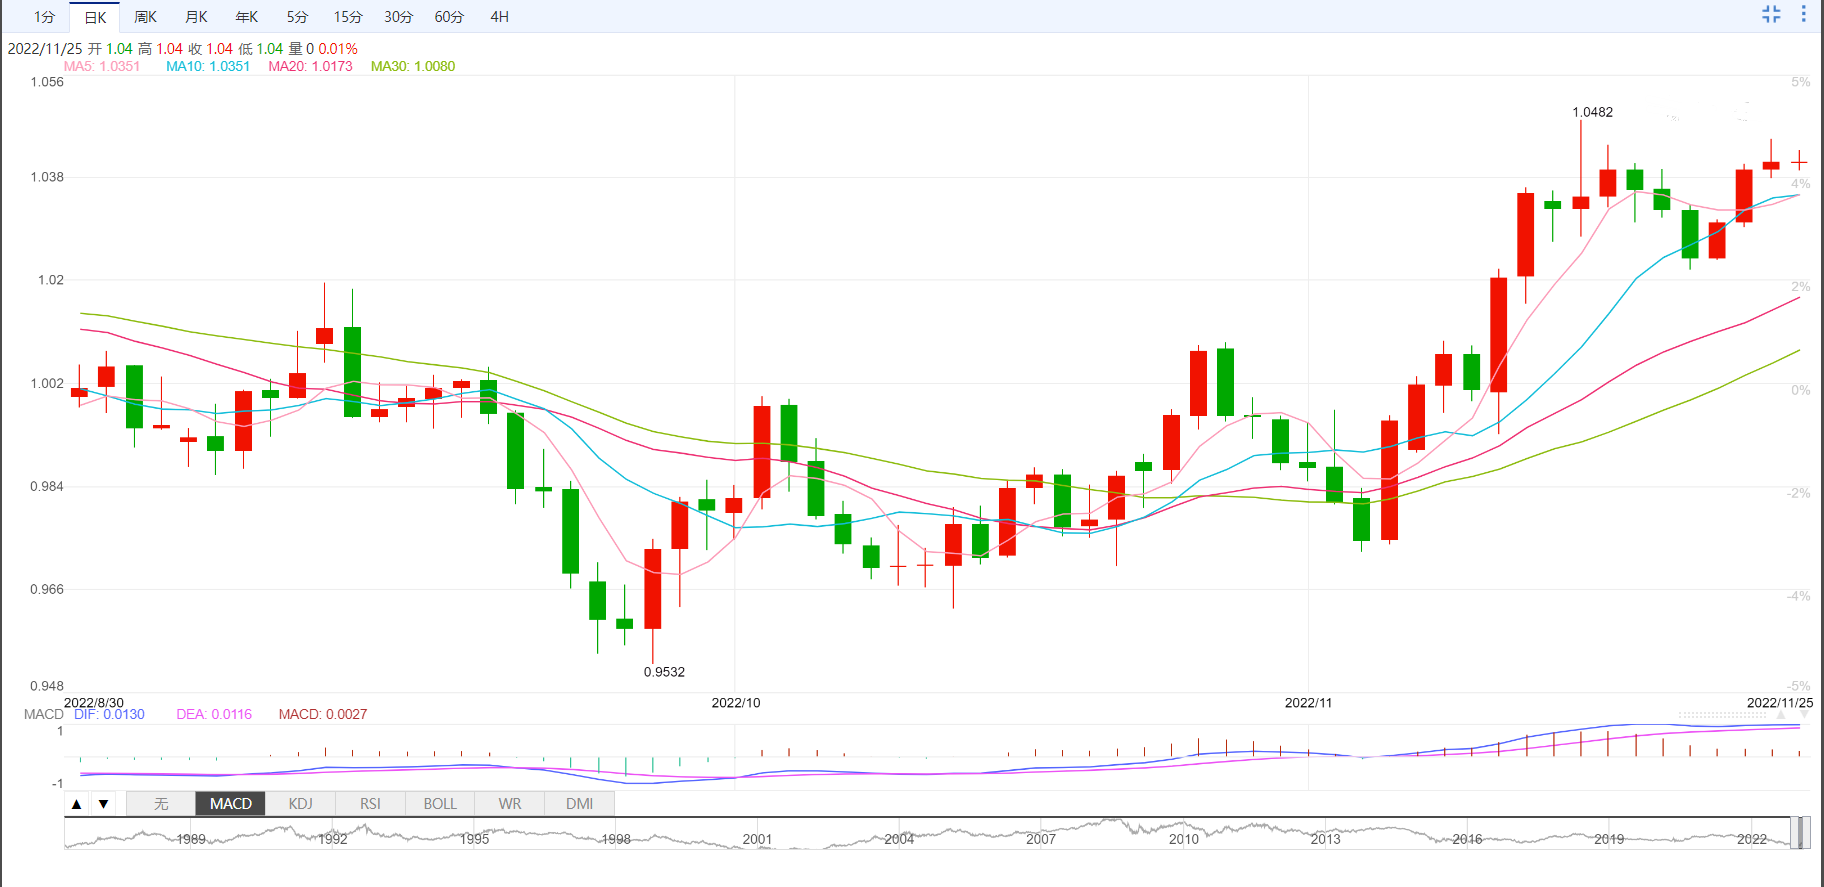Switch to the 5分 timeframe tab
Image resolution: width=1824 pixels, height=887 pixels.
(x=297, y=17)
